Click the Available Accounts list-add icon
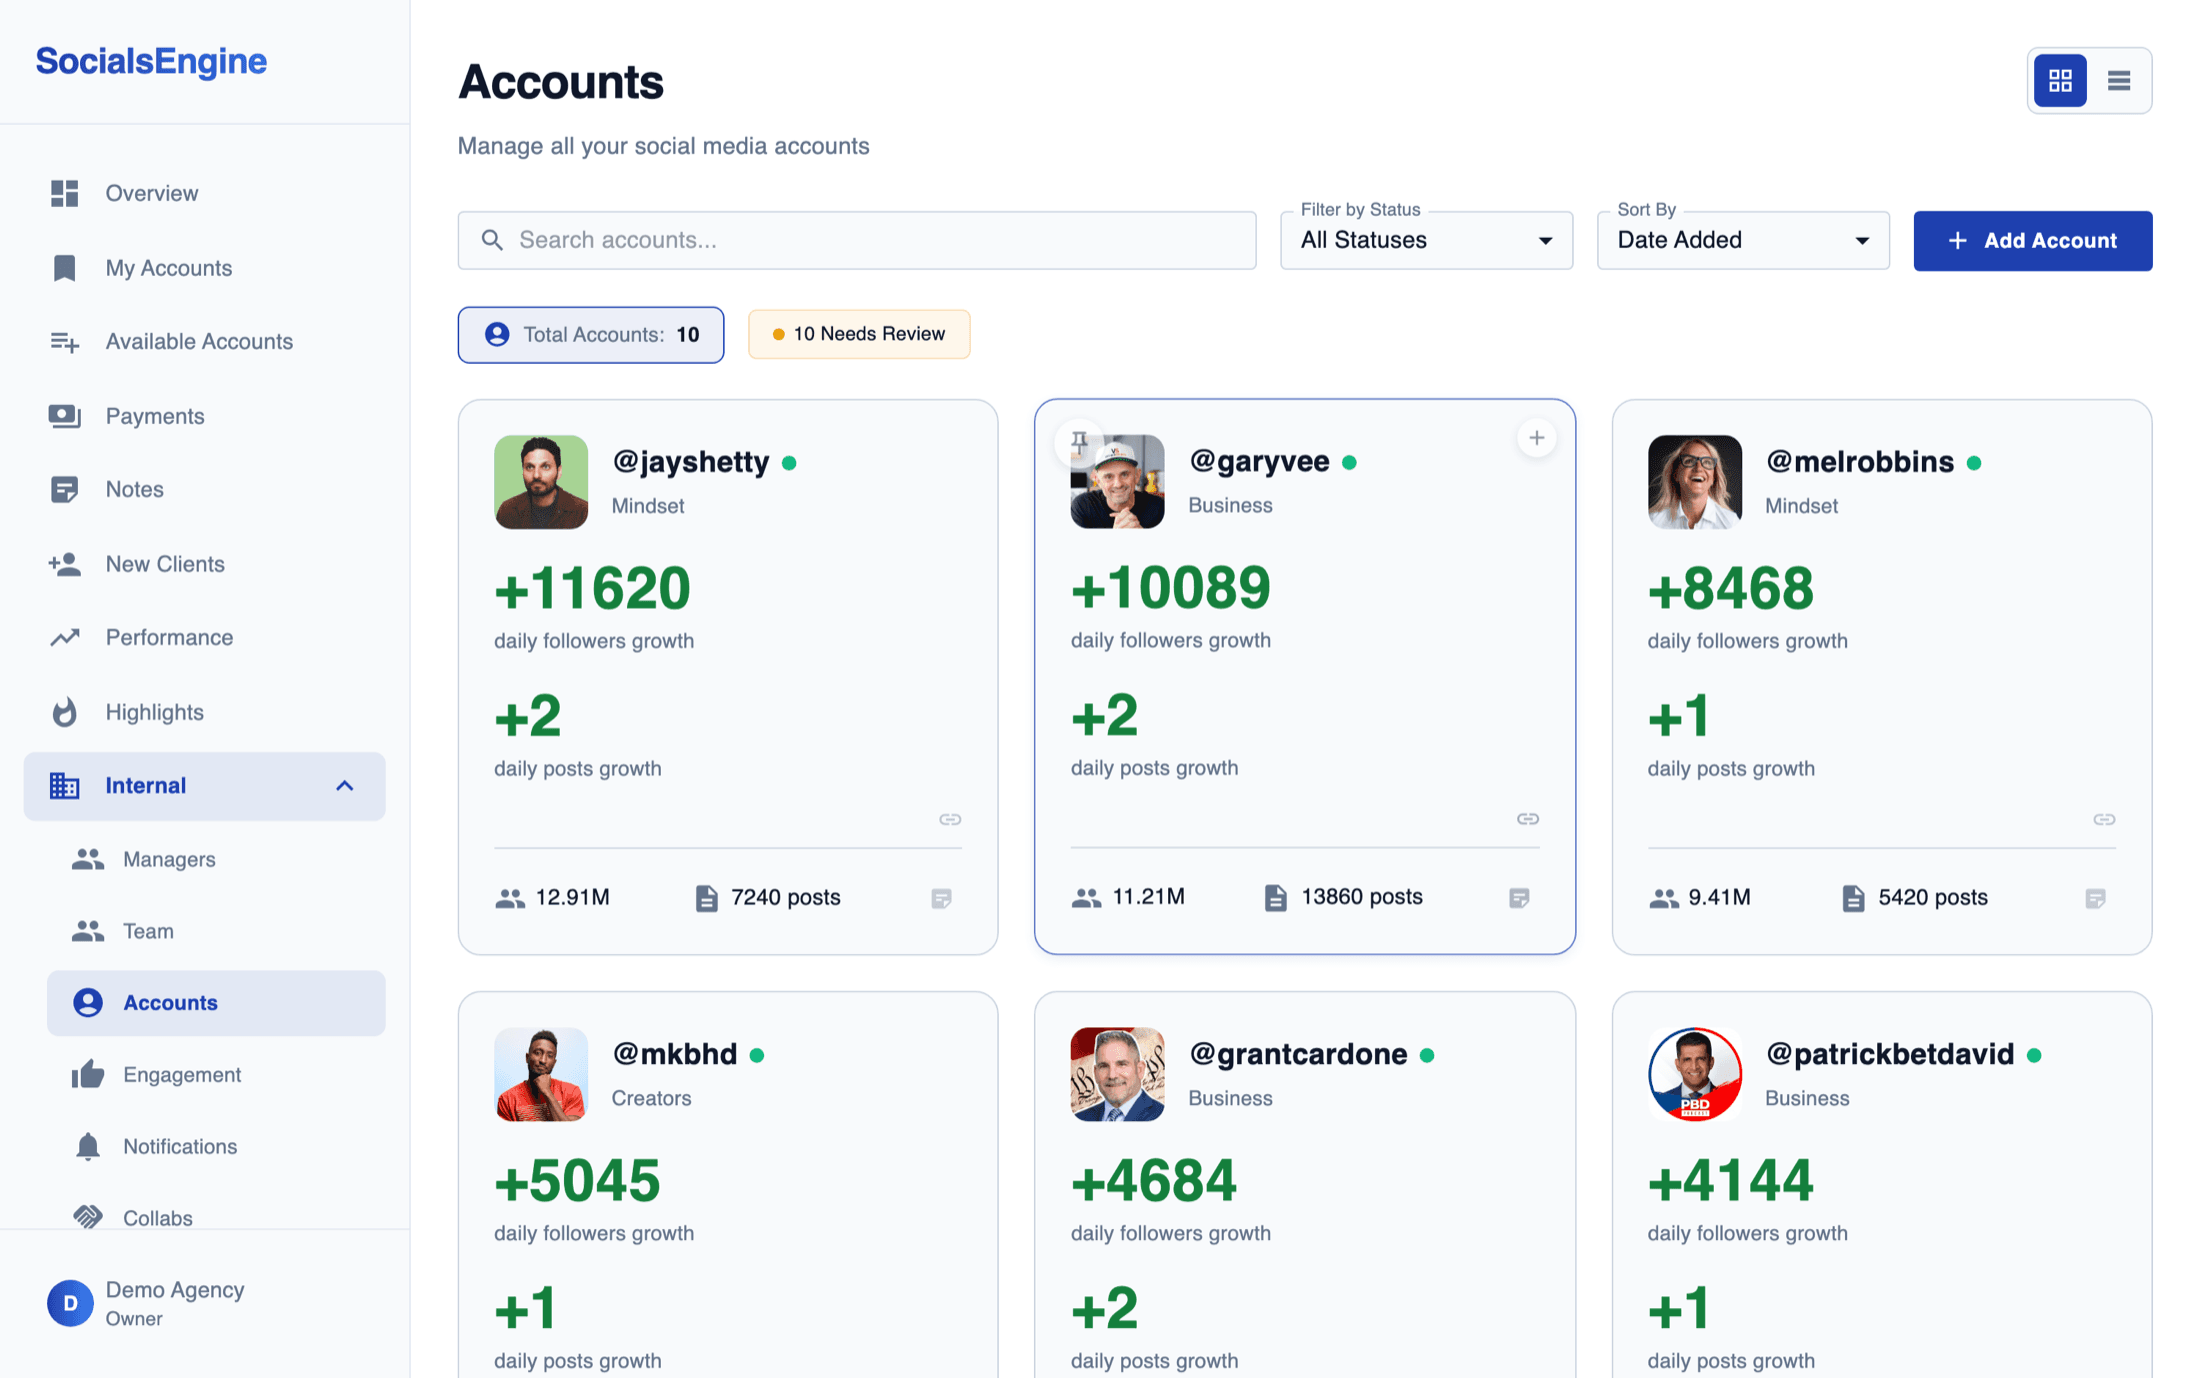Image resolution: width=2200 pixels, height=1378 pixels. tap(65, 342)
